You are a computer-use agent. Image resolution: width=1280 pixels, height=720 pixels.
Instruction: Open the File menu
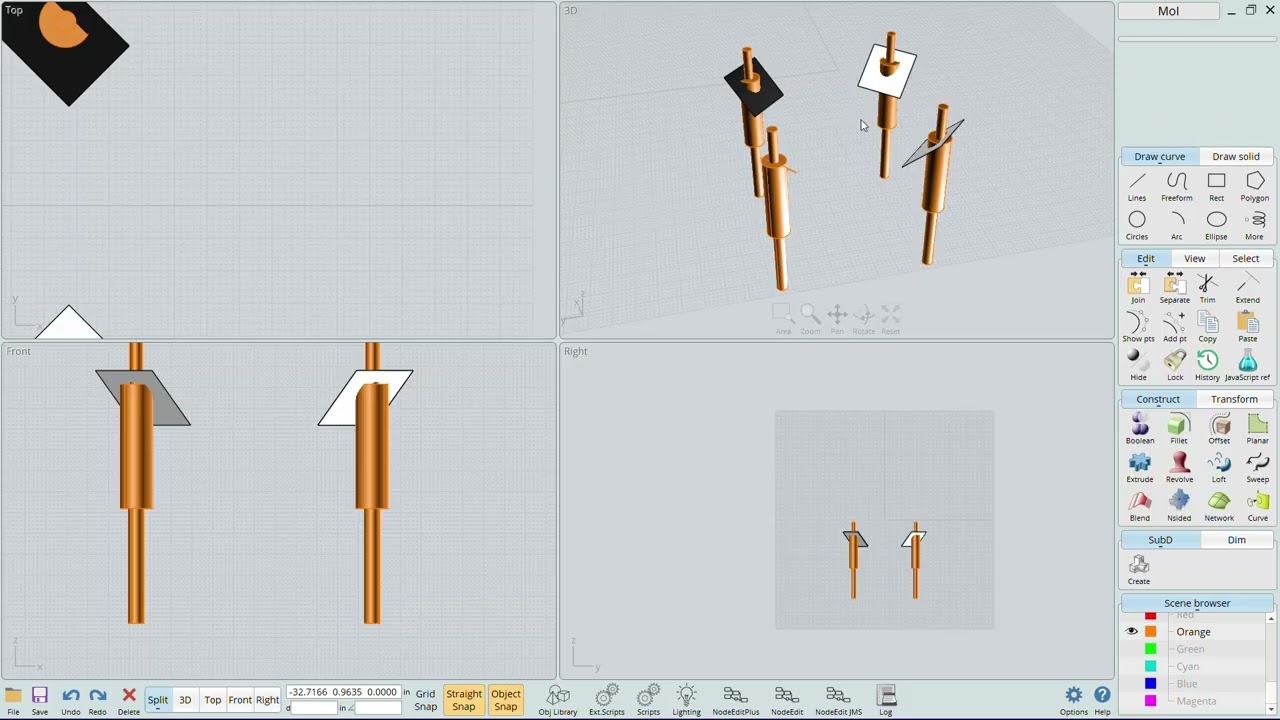click(13, 701)
